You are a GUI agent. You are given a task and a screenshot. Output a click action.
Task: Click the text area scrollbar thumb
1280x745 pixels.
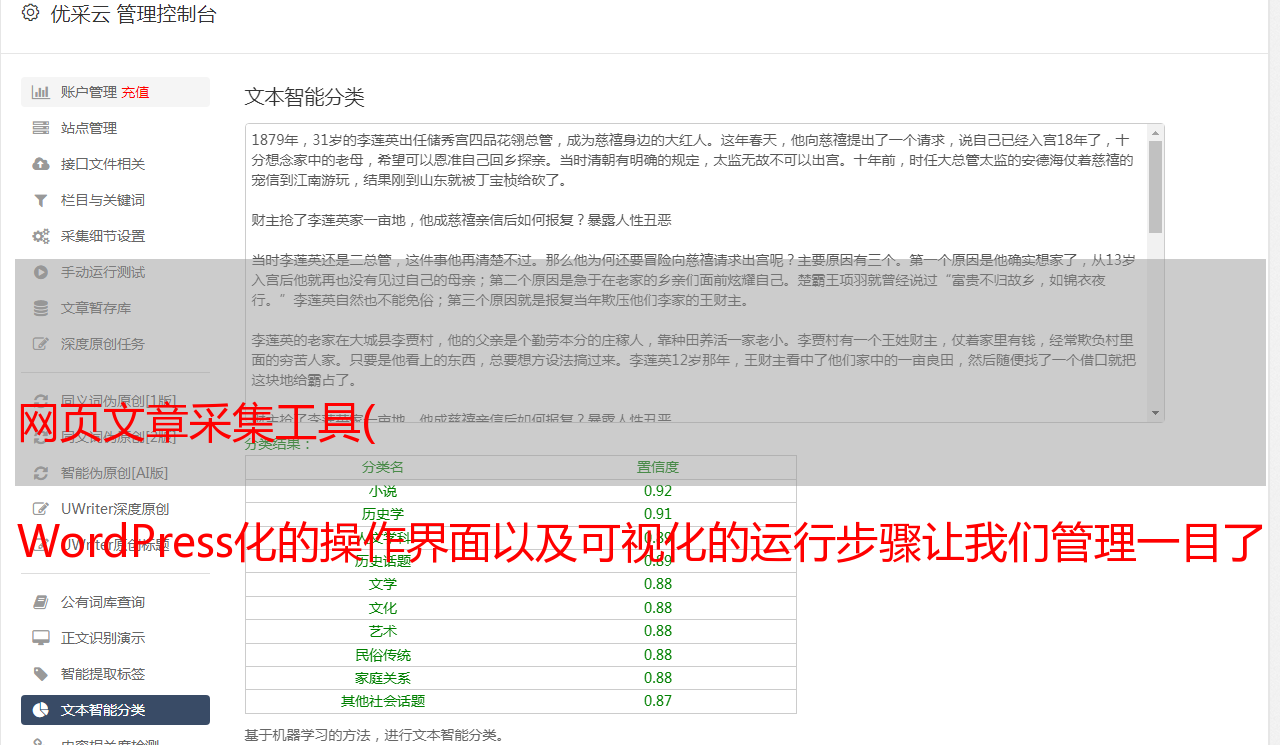[1155, 186]
